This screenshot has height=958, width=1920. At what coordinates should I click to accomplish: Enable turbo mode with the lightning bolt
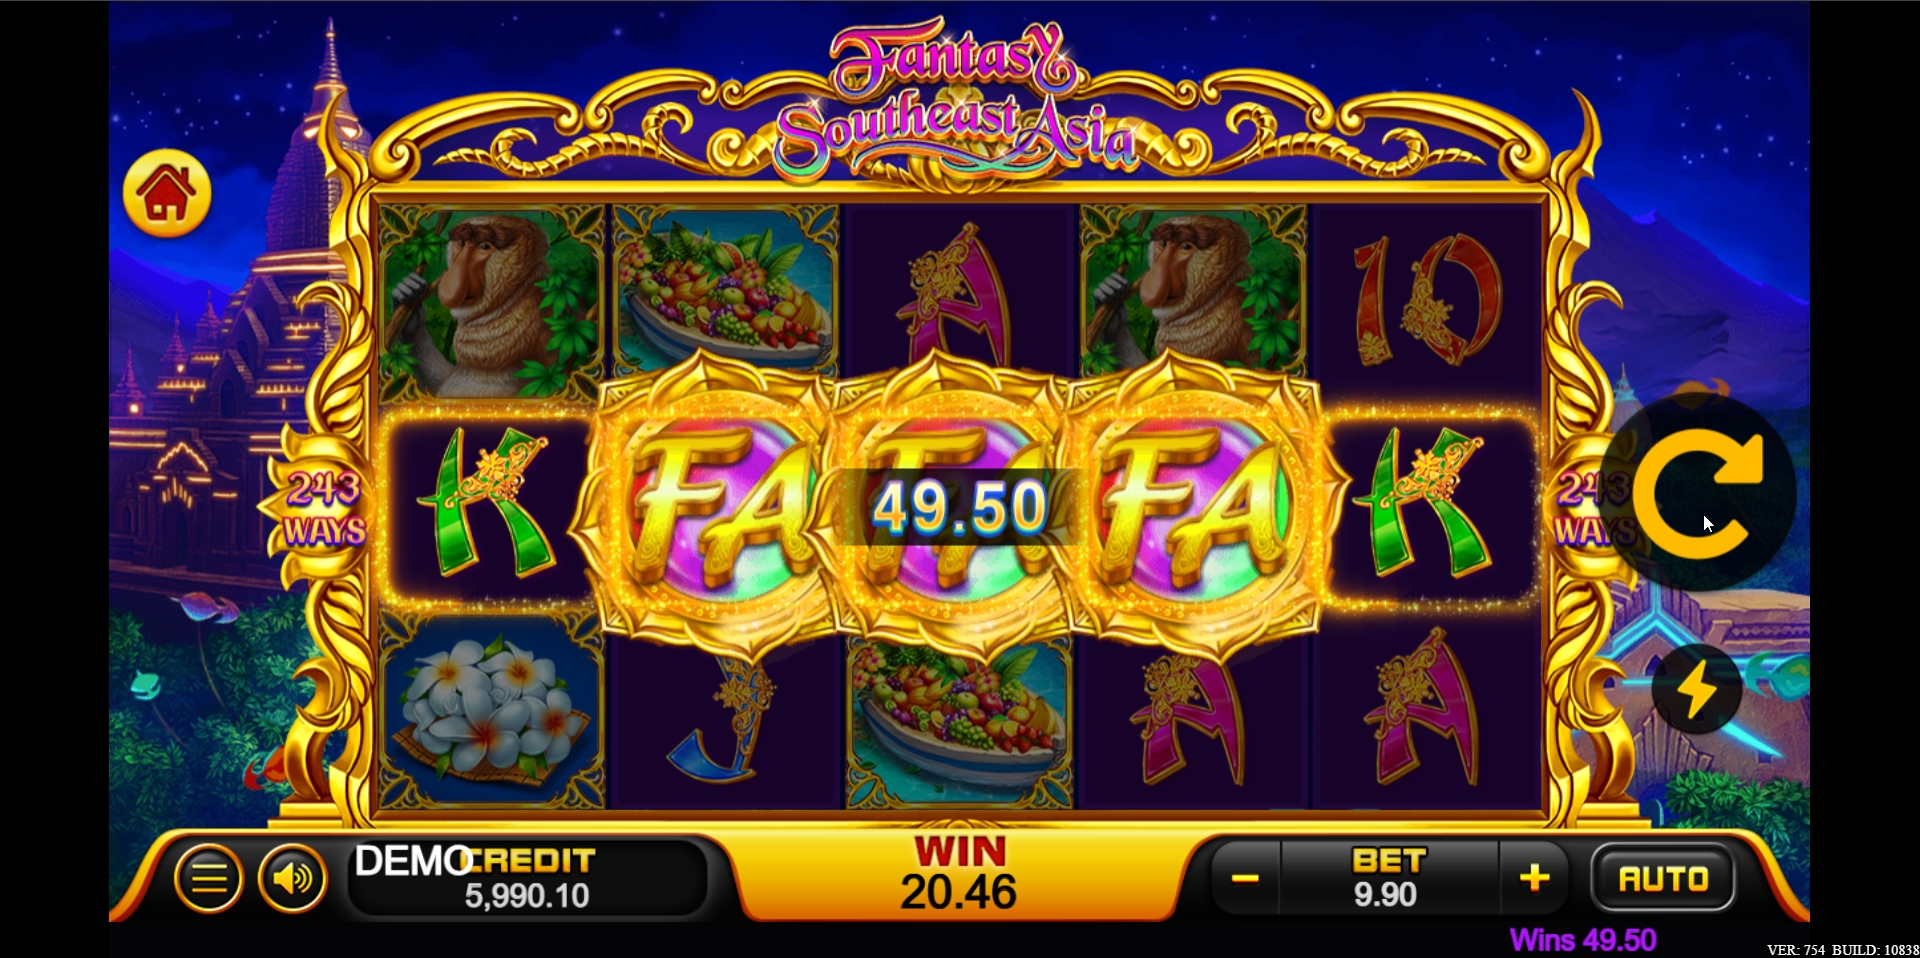1697,689
